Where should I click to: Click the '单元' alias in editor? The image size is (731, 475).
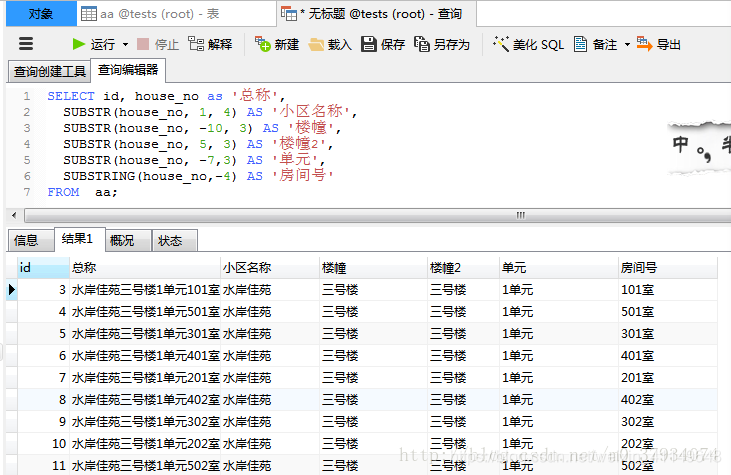click(x=295, y=160)
